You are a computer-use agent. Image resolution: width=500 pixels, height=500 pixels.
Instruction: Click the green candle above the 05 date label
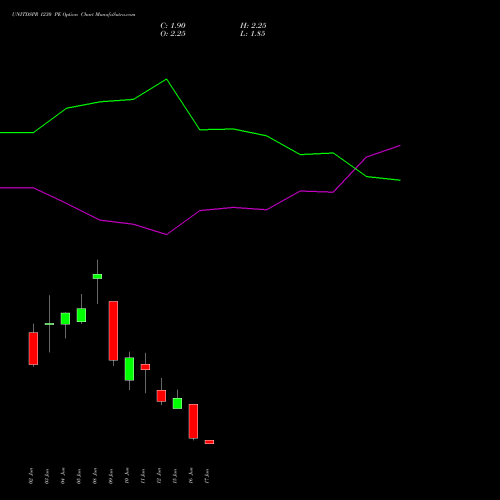[x=81, y=315]
